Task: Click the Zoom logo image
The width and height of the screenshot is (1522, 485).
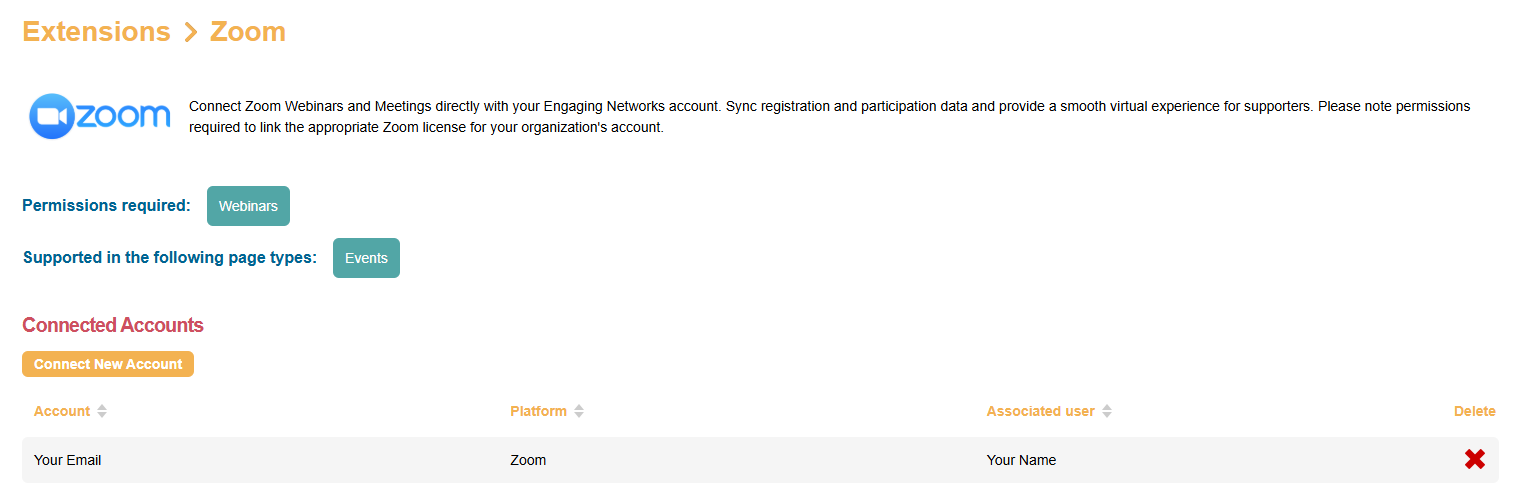Action: tap(100, 116)
